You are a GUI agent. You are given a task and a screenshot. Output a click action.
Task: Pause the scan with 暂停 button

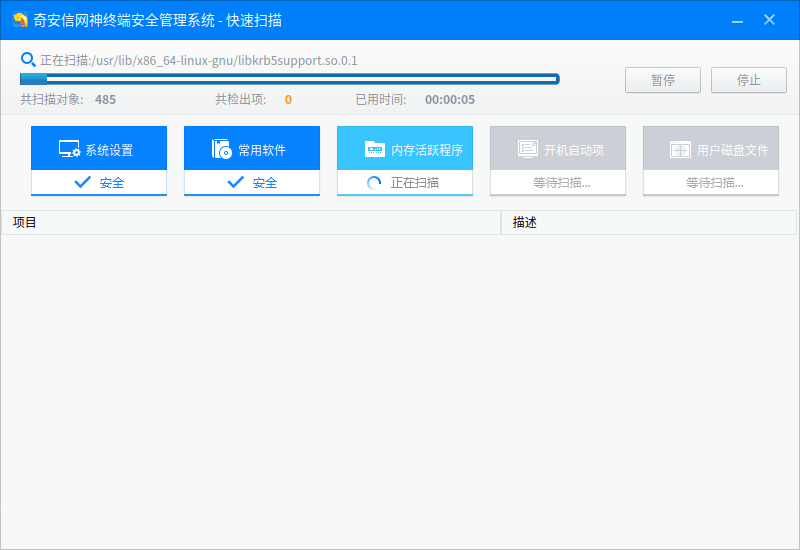663,80
